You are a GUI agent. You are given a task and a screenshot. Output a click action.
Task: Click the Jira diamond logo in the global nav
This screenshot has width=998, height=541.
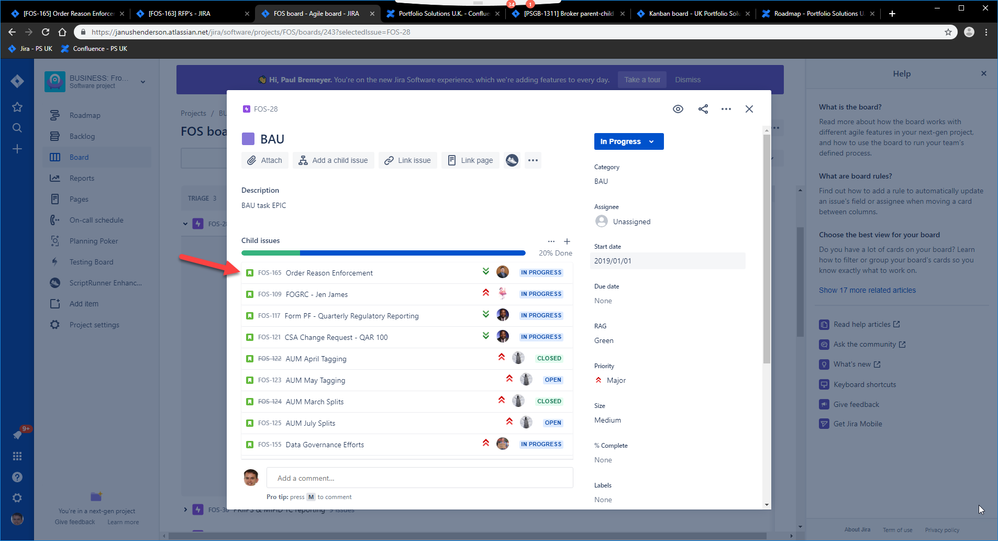[17, 81]
